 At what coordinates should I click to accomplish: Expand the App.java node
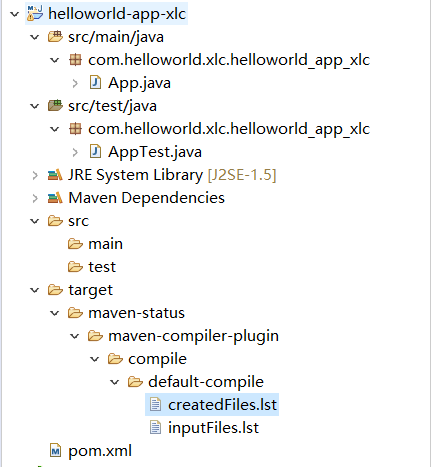(75, 83)
